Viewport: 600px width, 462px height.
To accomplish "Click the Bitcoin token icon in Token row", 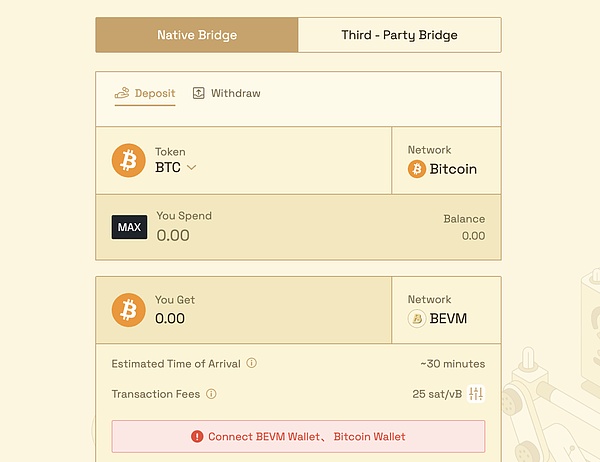I will [128, 160].
